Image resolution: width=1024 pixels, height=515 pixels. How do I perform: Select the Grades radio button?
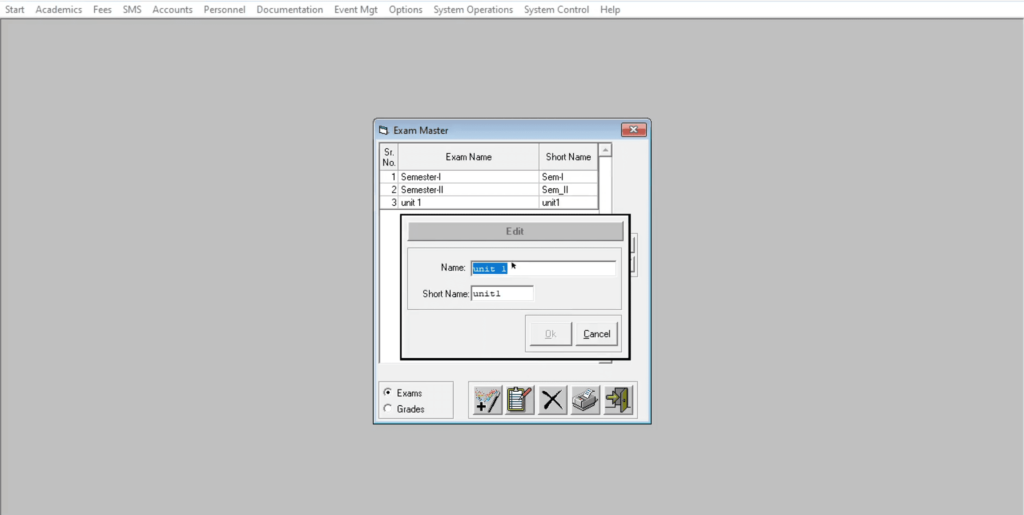point(388,409)
